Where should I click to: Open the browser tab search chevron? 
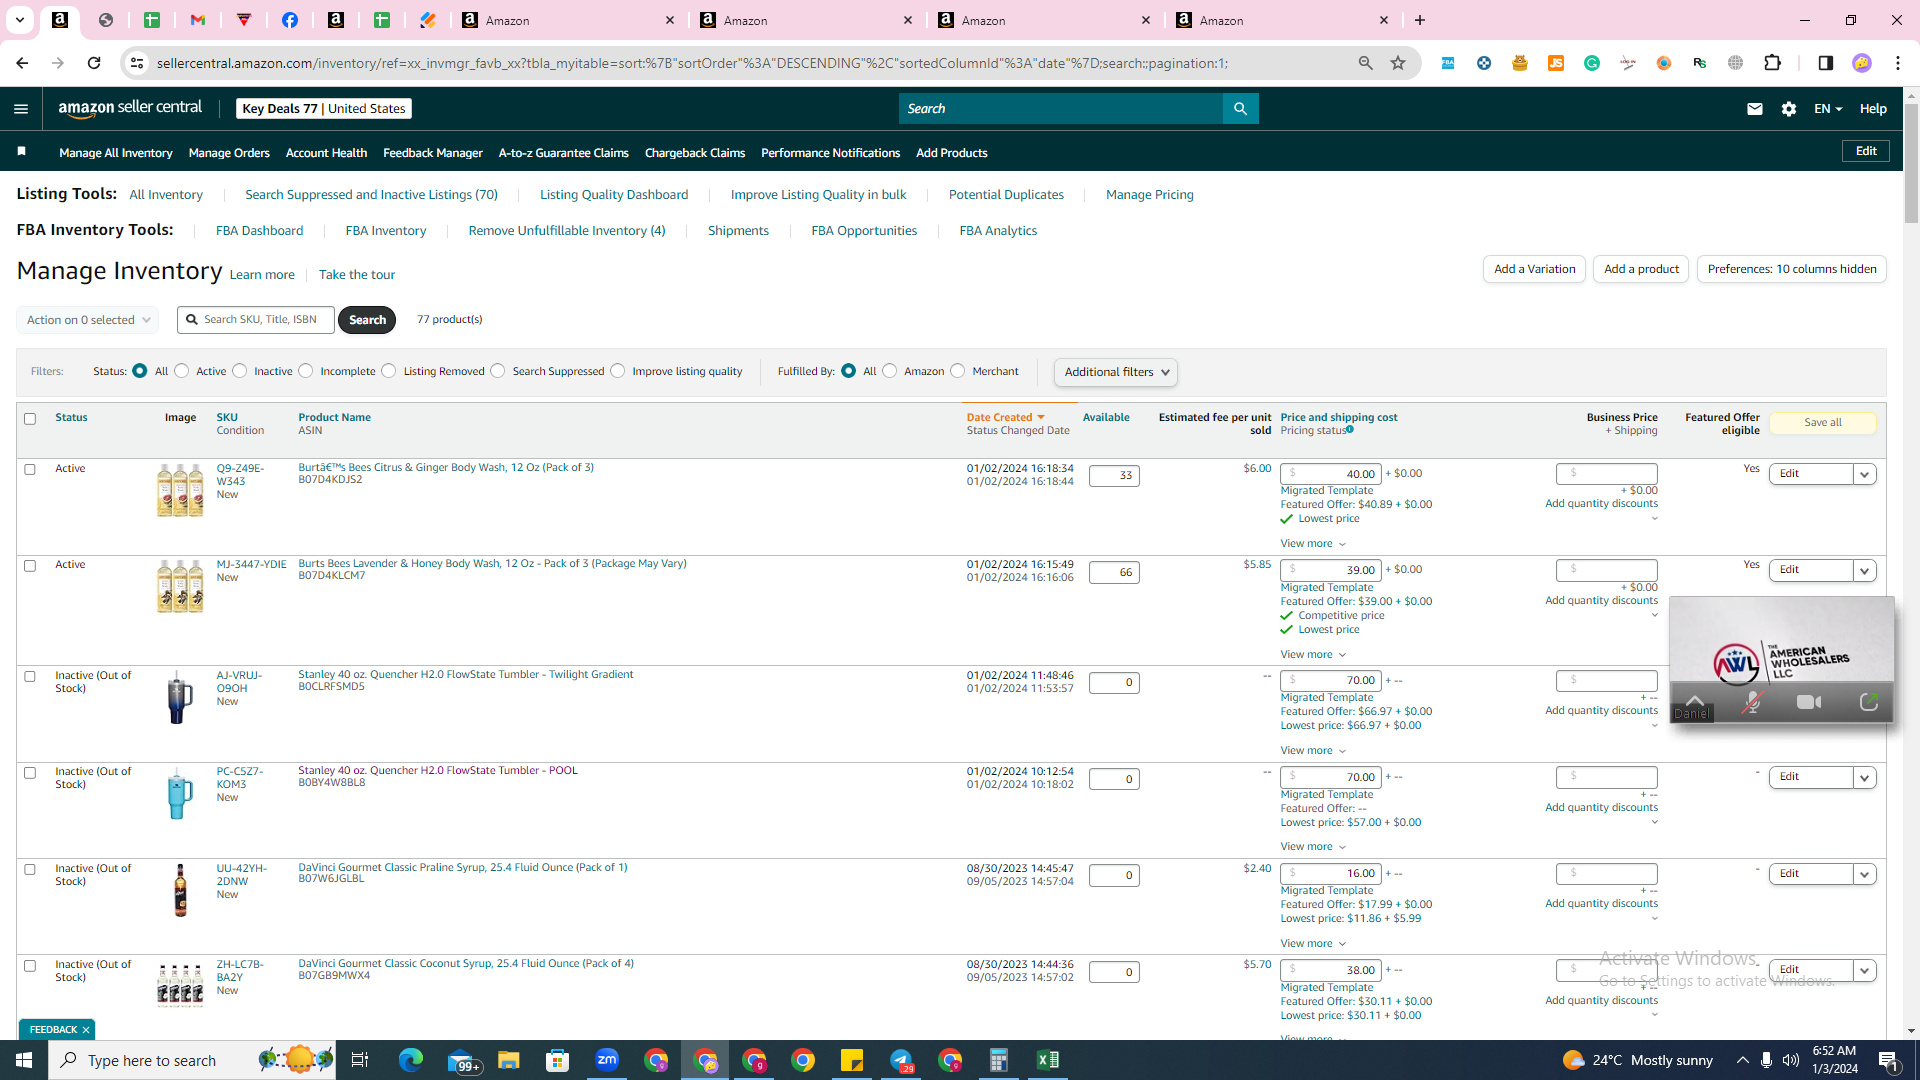pos(19,20)
